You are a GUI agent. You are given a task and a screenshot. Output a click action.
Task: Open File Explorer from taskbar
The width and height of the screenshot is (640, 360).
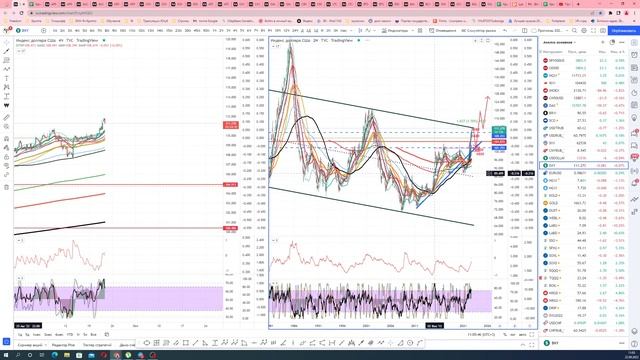coord(67,356)
